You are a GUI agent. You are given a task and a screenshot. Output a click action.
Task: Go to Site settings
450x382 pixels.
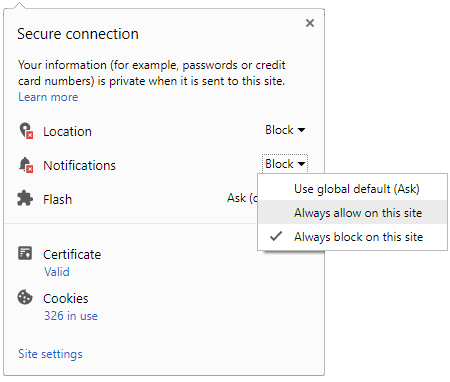(50, 354)
